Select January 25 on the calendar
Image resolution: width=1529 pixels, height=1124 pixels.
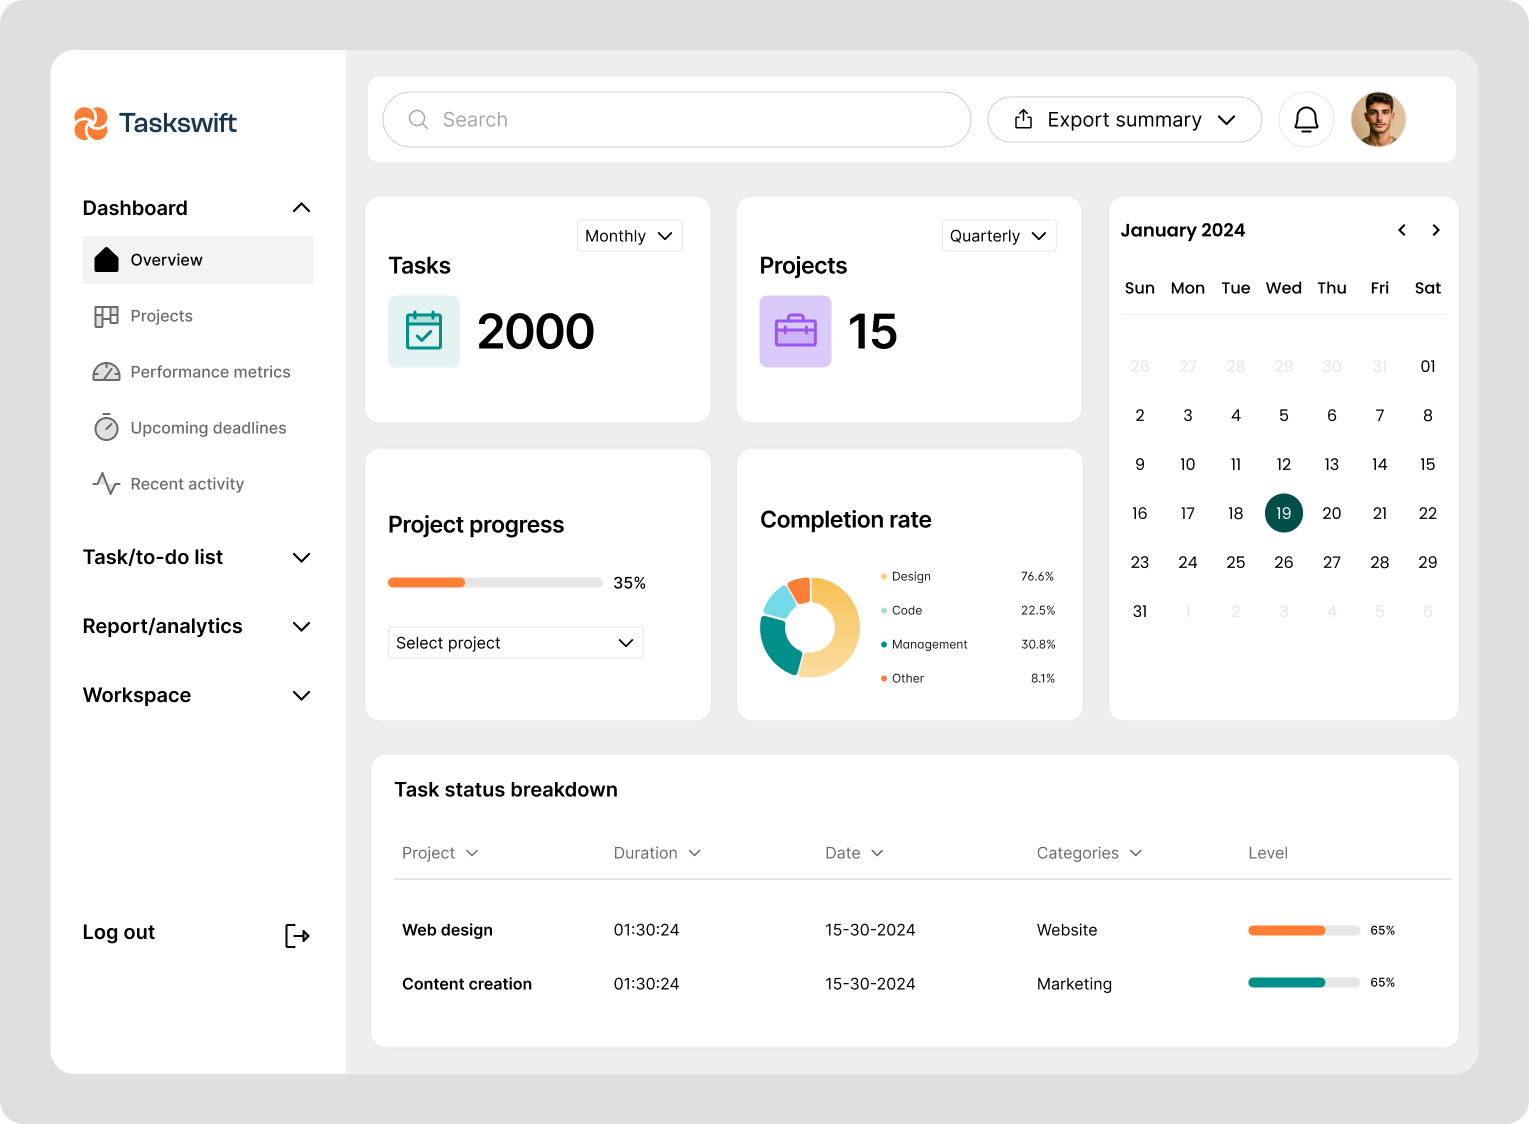[1236, 562]
